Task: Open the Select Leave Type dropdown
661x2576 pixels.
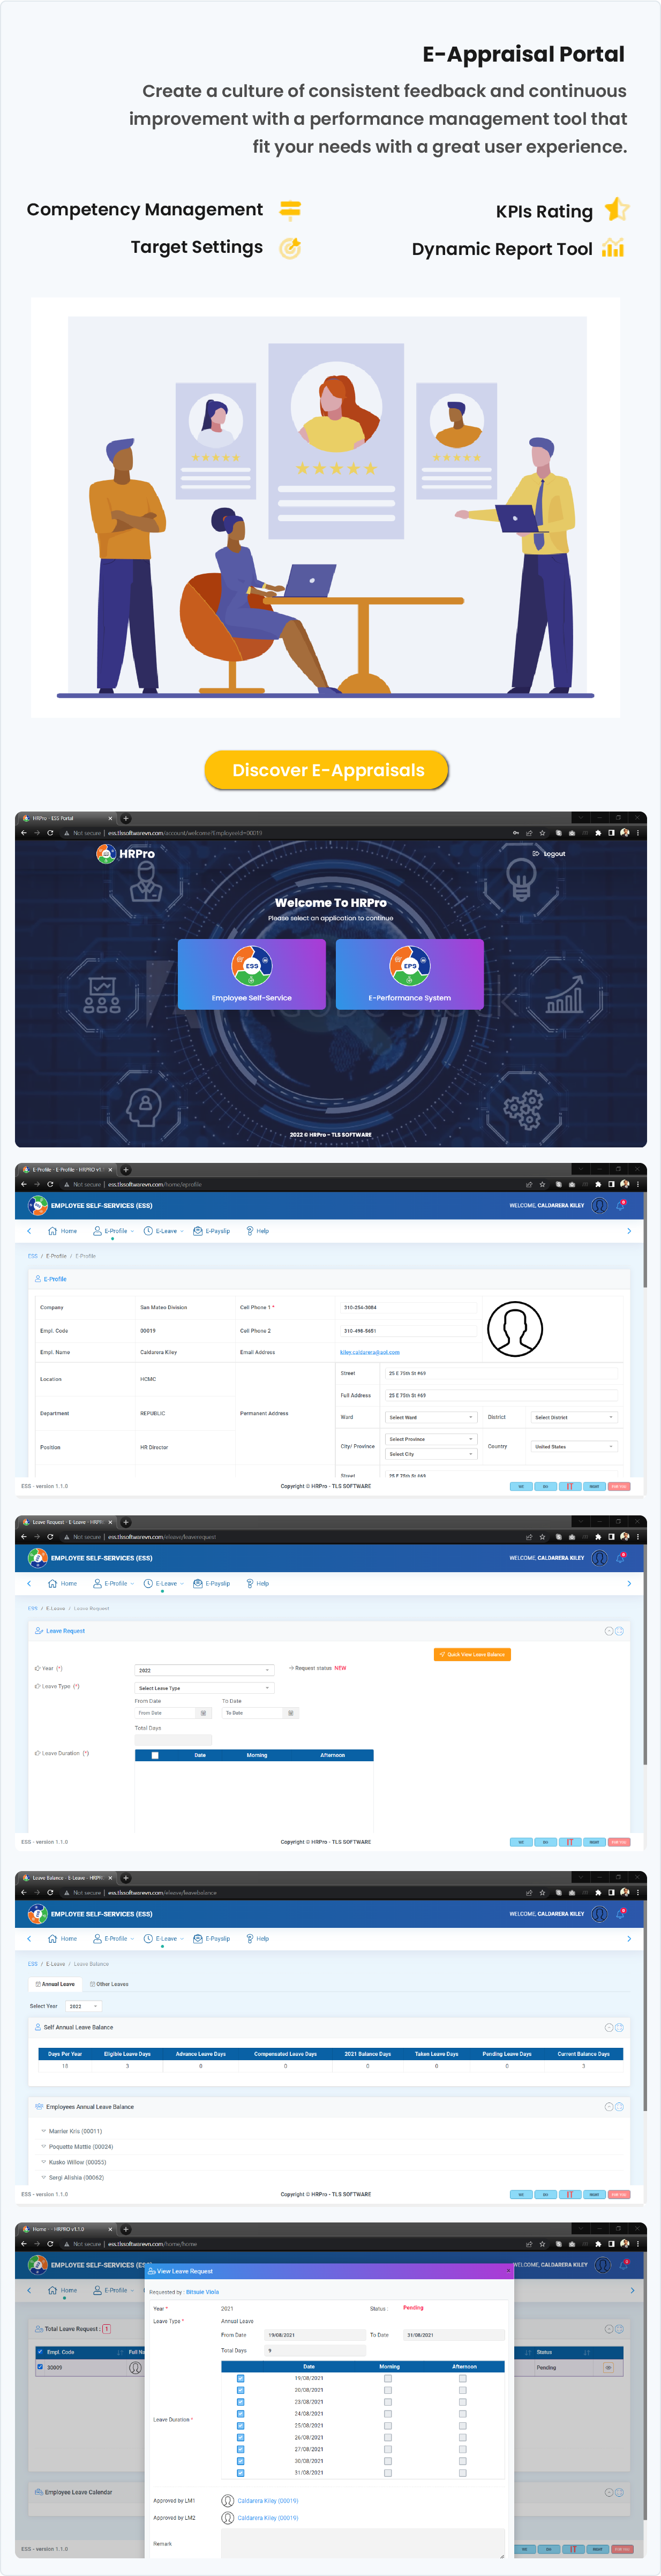Action: tap(204, 1687)
